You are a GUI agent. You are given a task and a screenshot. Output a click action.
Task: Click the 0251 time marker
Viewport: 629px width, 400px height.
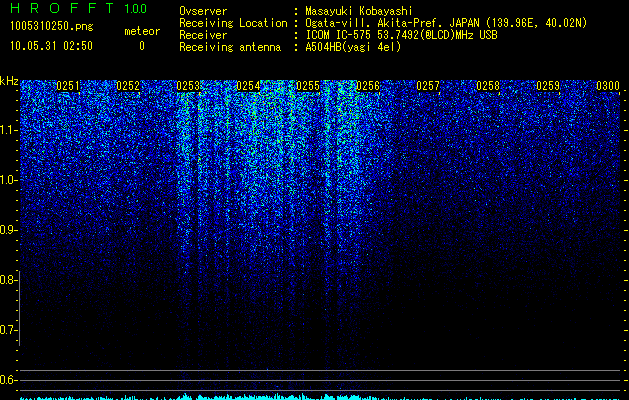point(68,86)
